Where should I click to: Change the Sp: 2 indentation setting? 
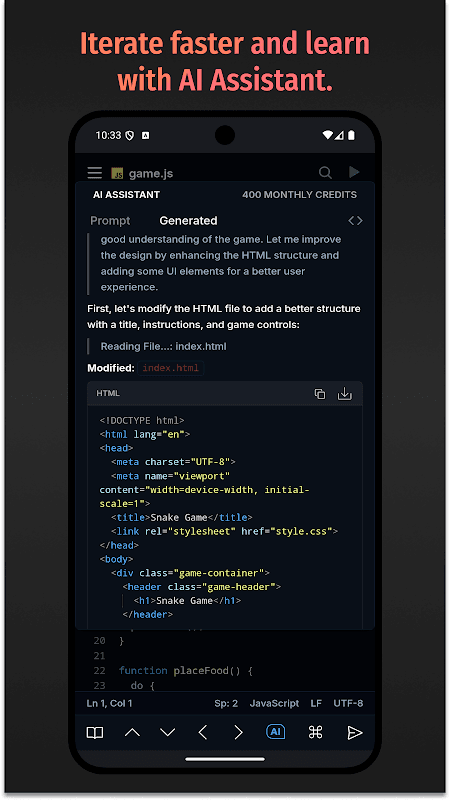(226, 703)
